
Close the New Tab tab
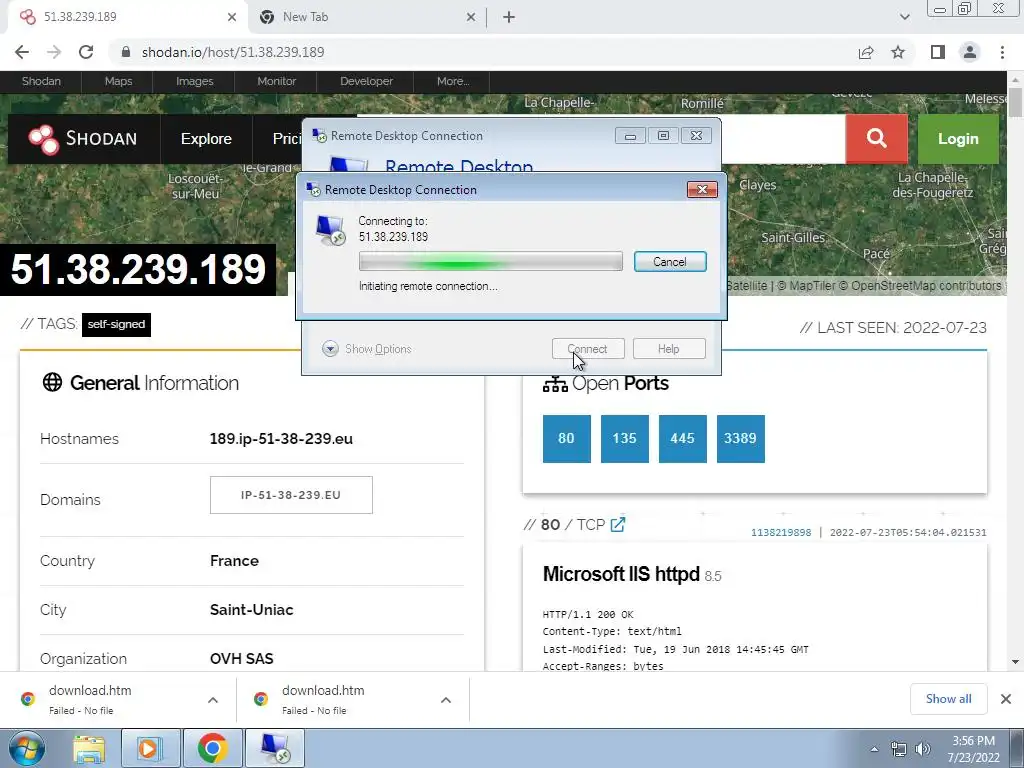click(471, 17)
